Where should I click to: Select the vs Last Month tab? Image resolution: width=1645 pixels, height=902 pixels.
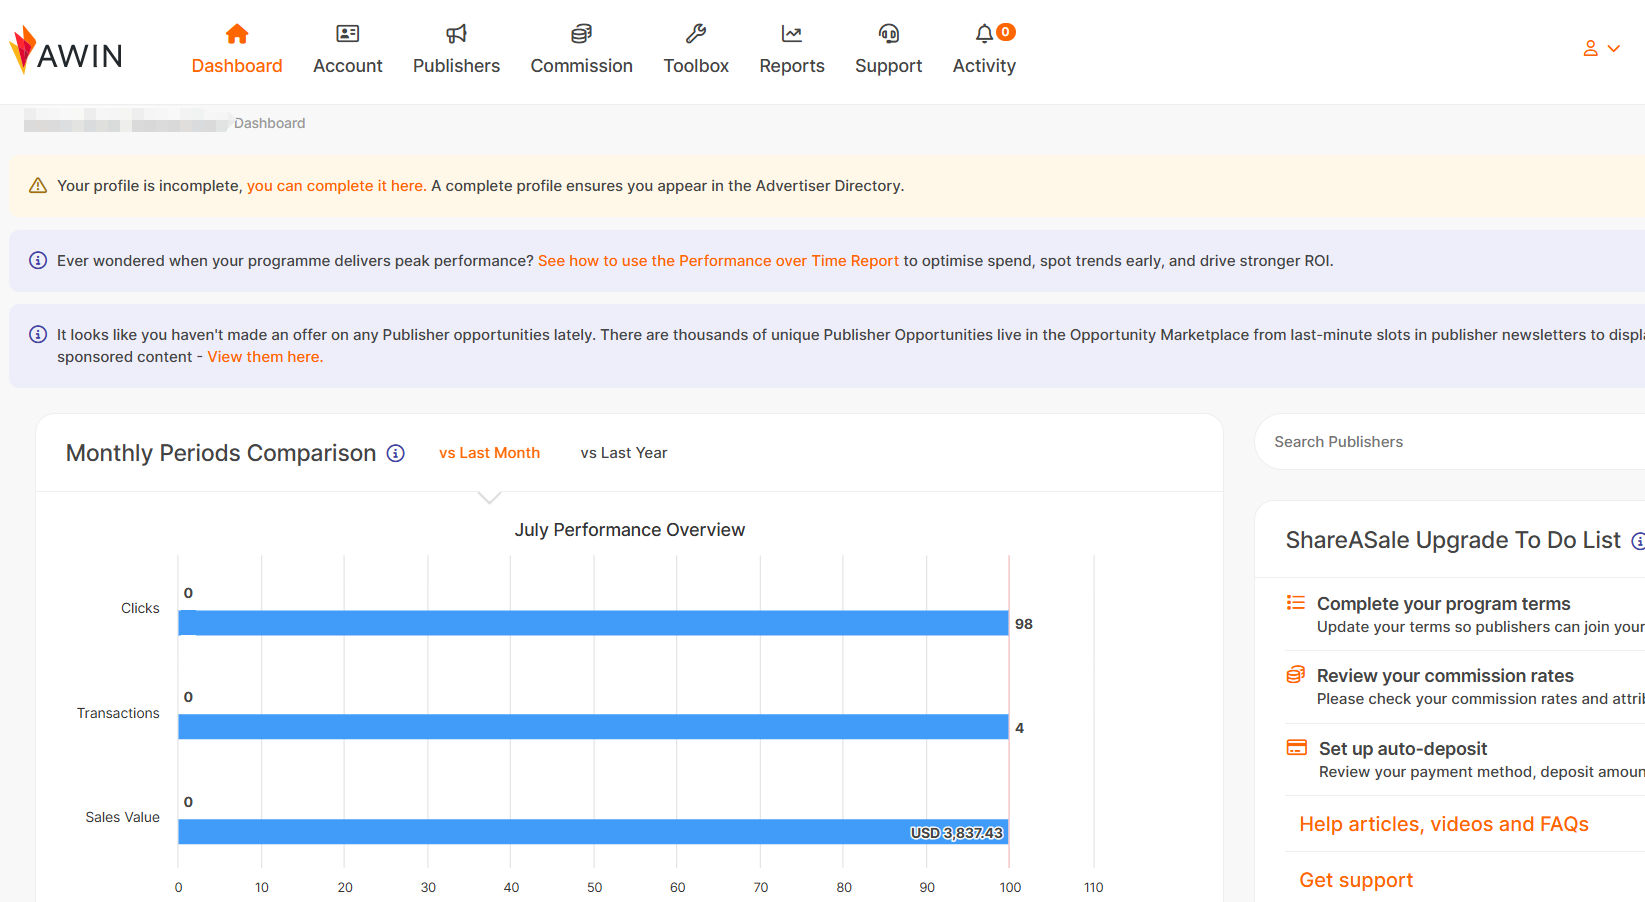click(x=489, y=453)
